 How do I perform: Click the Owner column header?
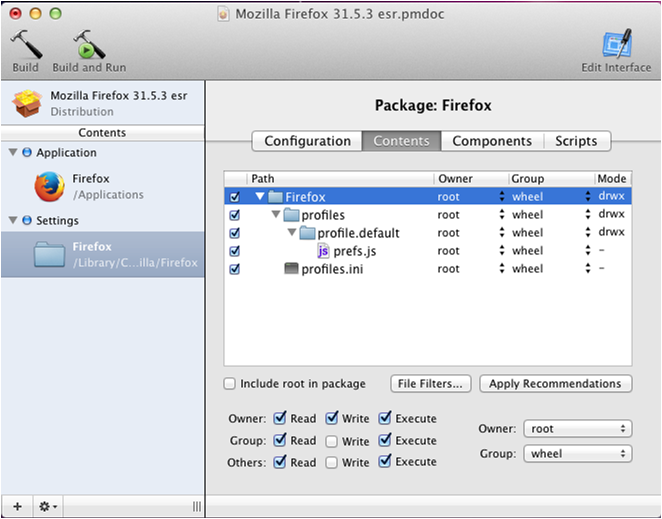(472, 179)
